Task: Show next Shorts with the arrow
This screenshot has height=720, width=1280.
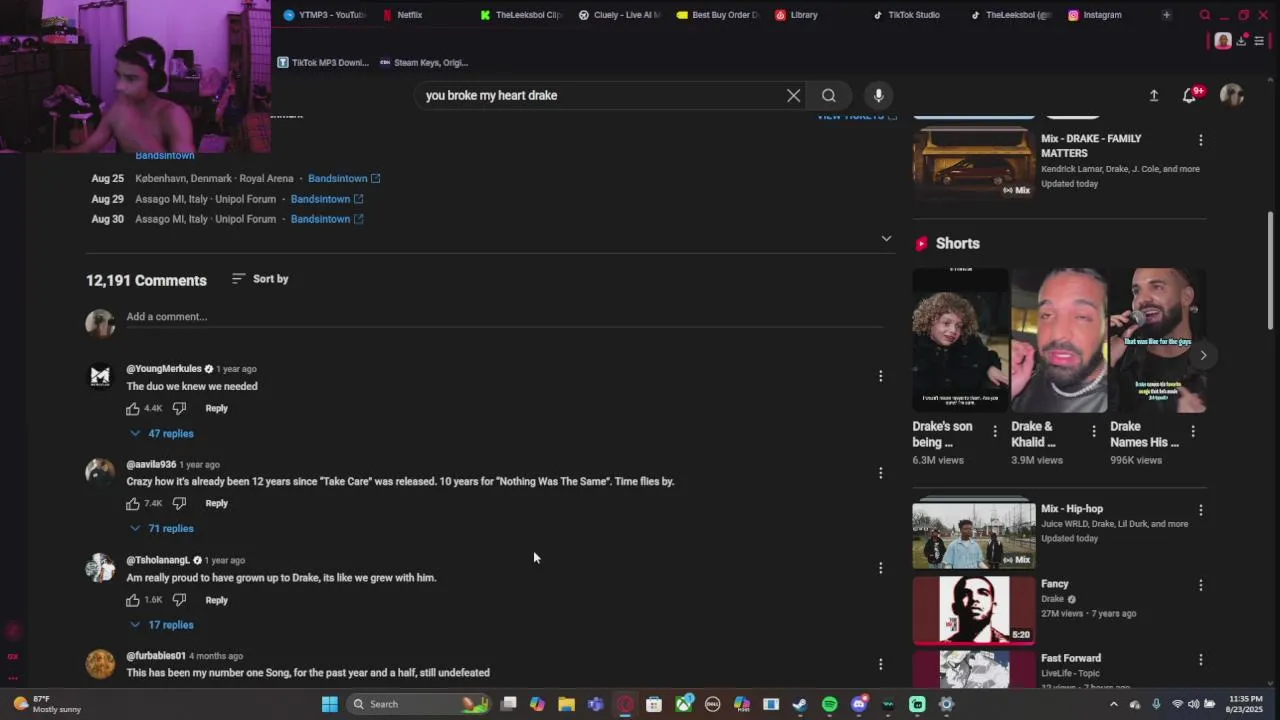Action: click(1203, 355)
